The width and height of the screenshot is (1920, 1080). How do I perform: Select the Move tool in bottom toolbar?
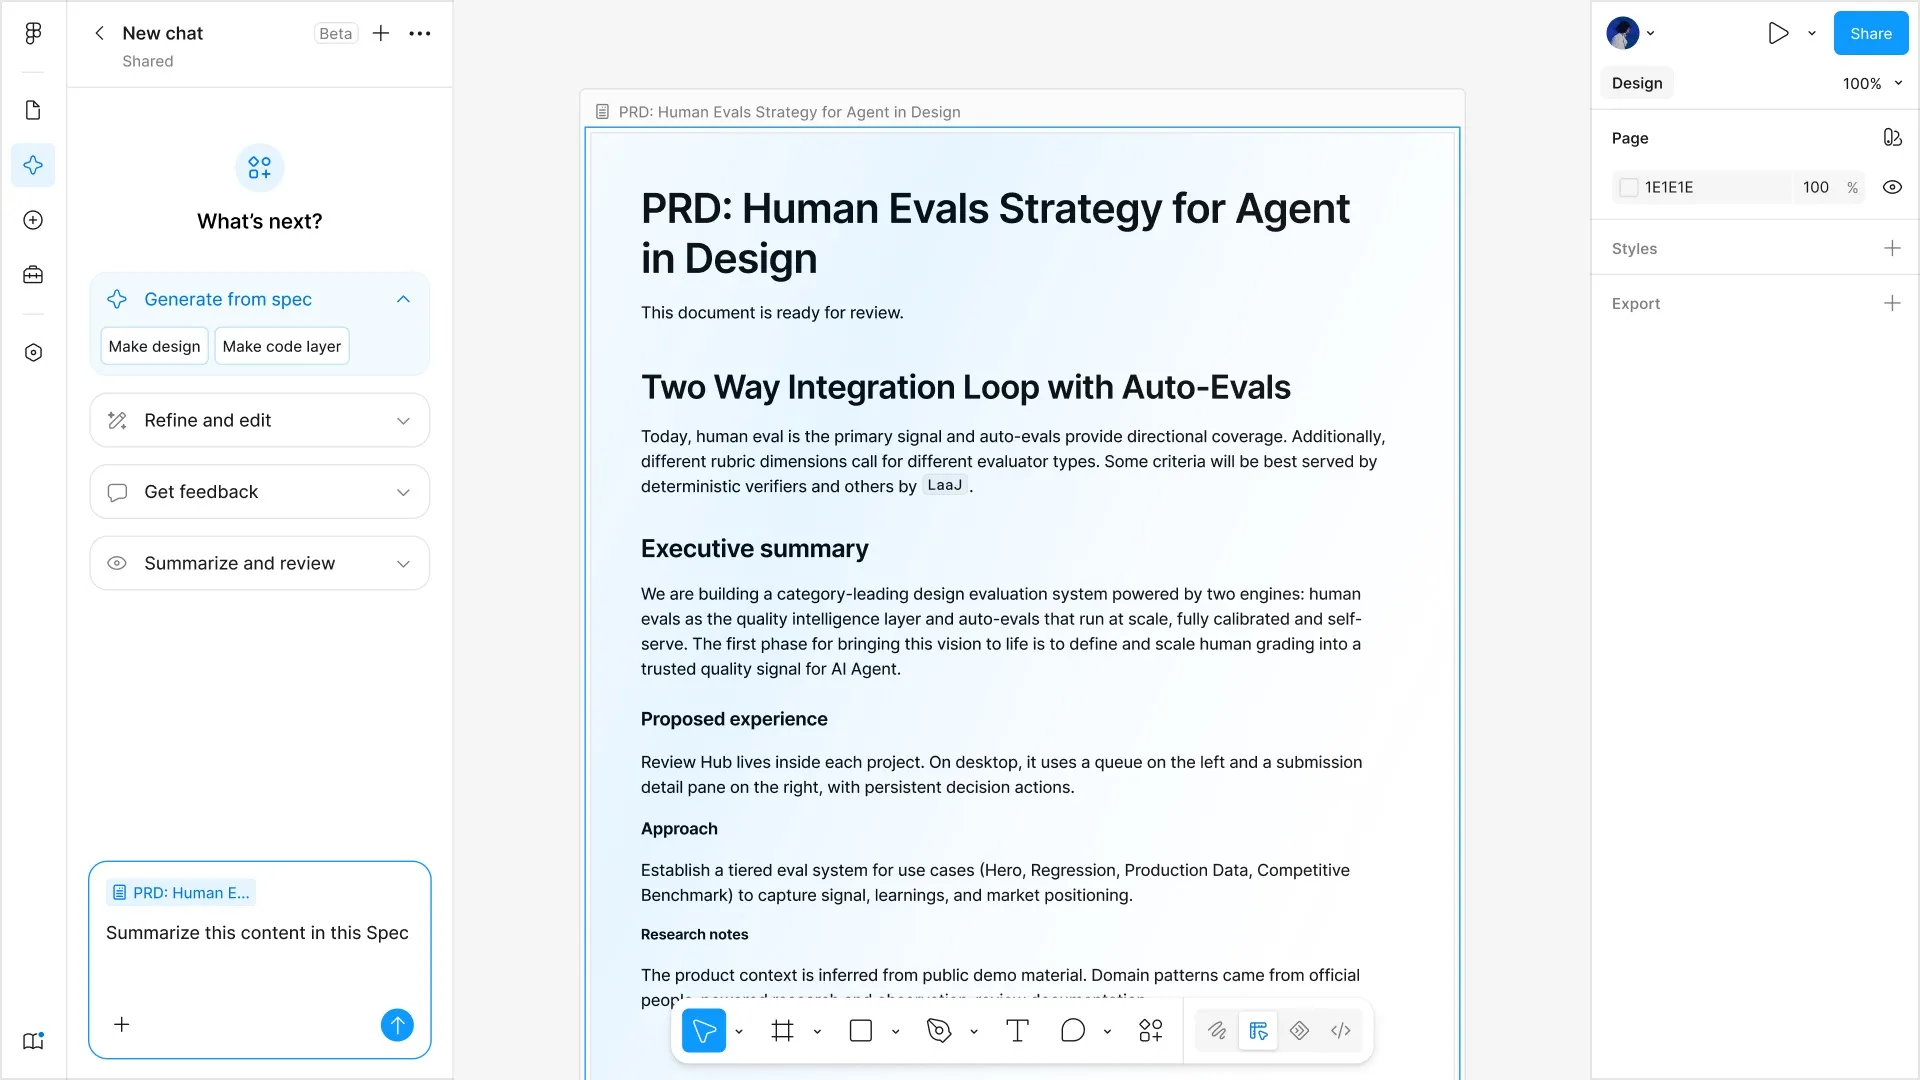[704, 1031]
